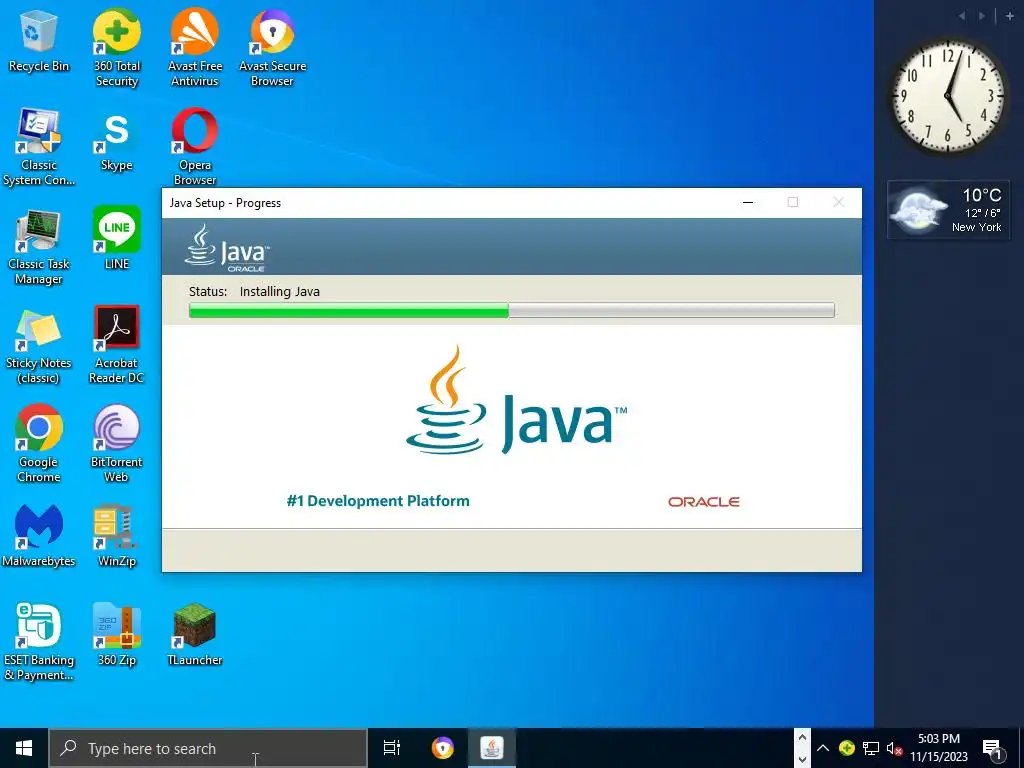Click the '#1 Development Platform' text

pos(378,501)
